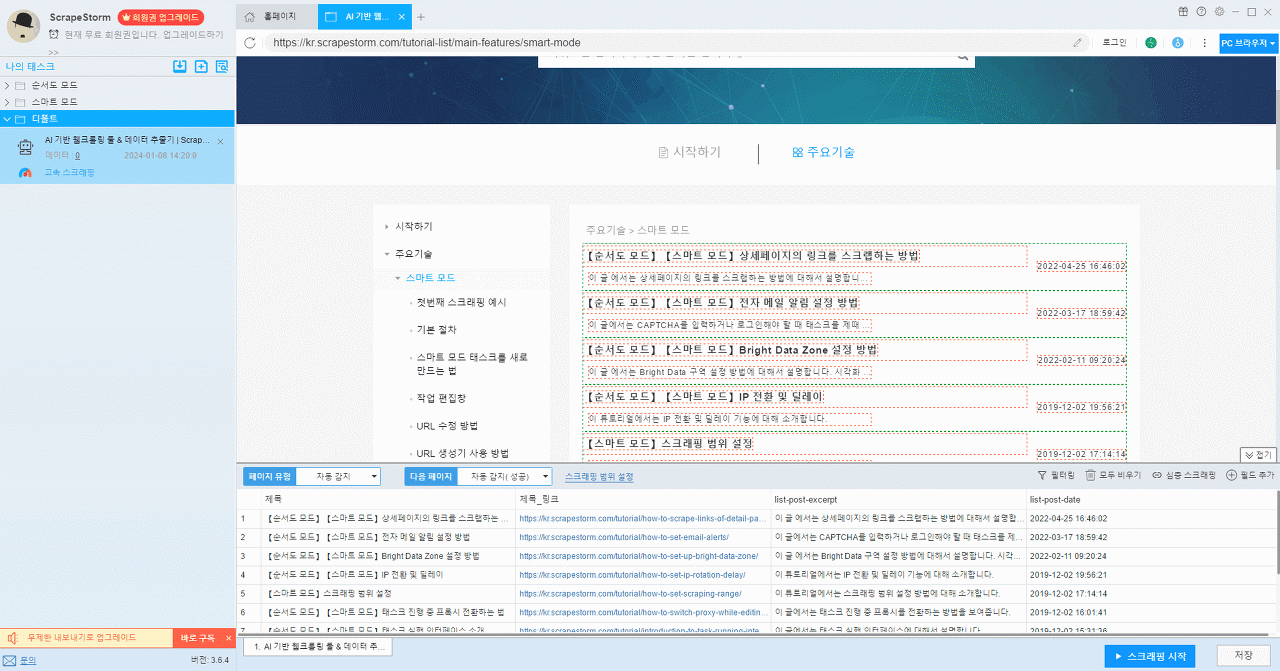Open the 다음 페이지 자동 감지(성공) dropdown
Viewport: 1280px width, 671px height.
click(x=504, y=477)
